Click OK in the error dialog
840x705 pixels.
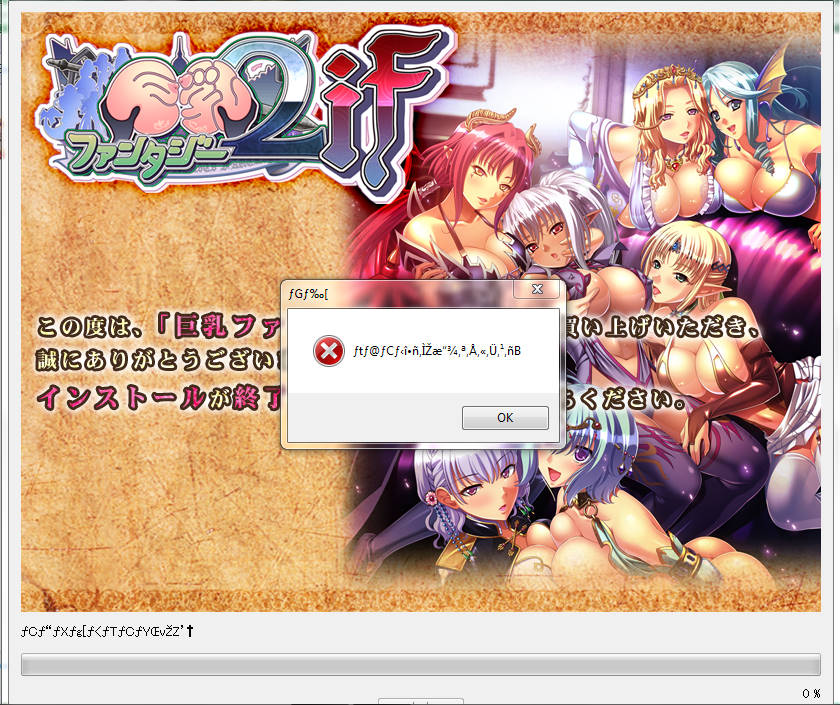[505, 418]
